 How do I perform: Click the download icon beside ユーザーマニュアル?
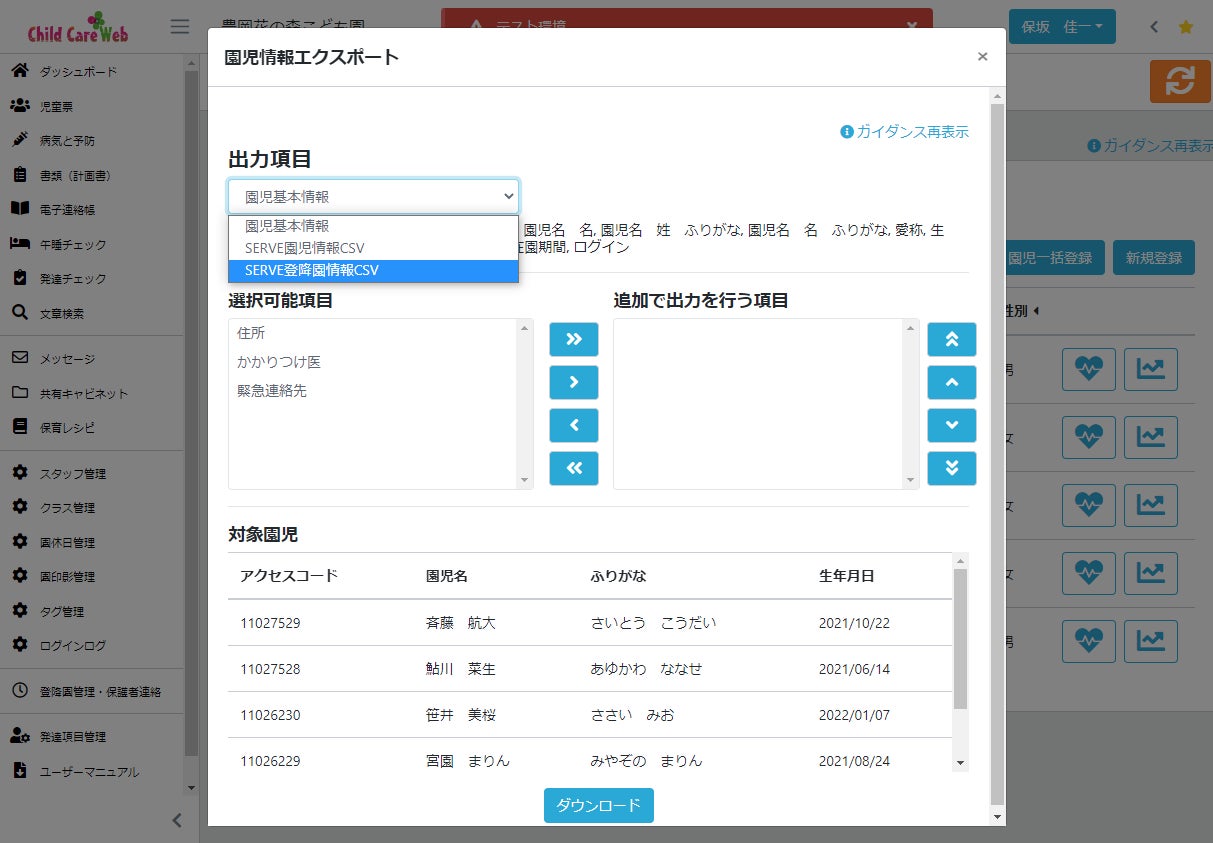[x=19, y=771]
